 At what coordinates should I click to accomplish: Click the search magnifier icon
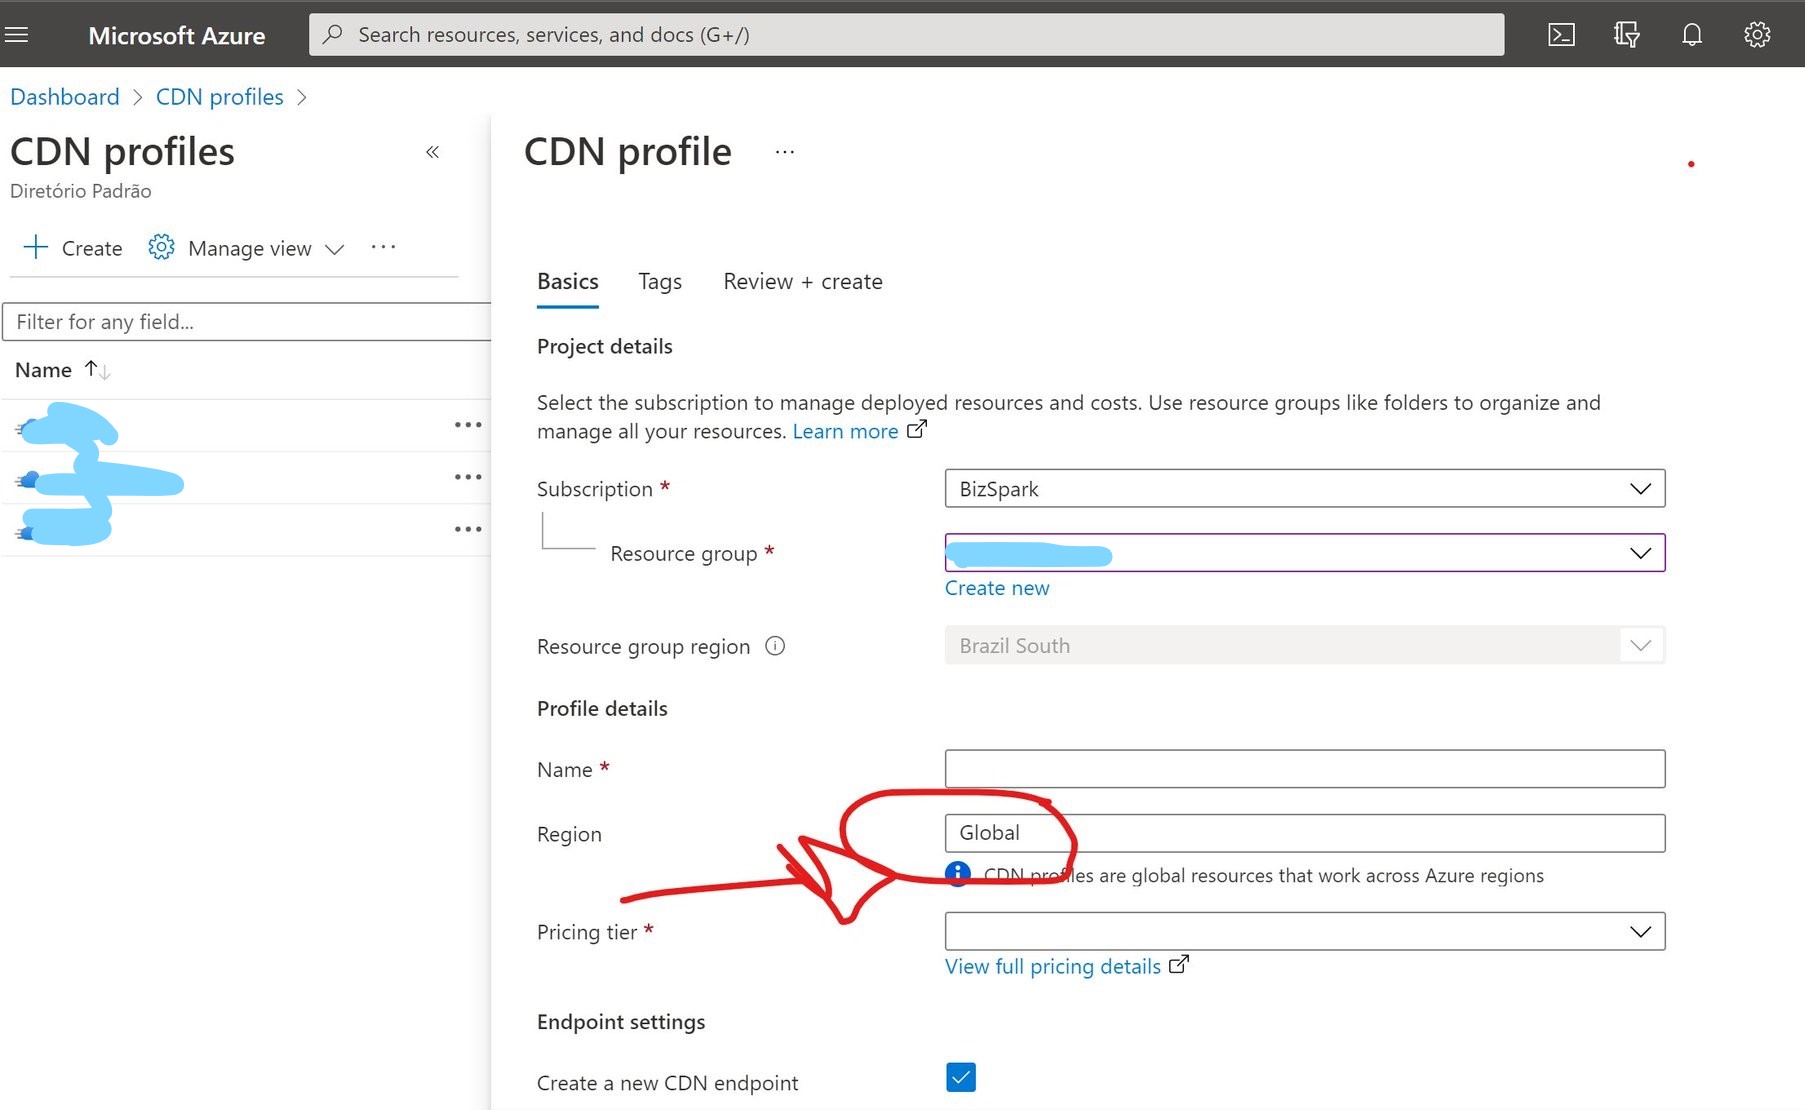[x=333, y=35]
